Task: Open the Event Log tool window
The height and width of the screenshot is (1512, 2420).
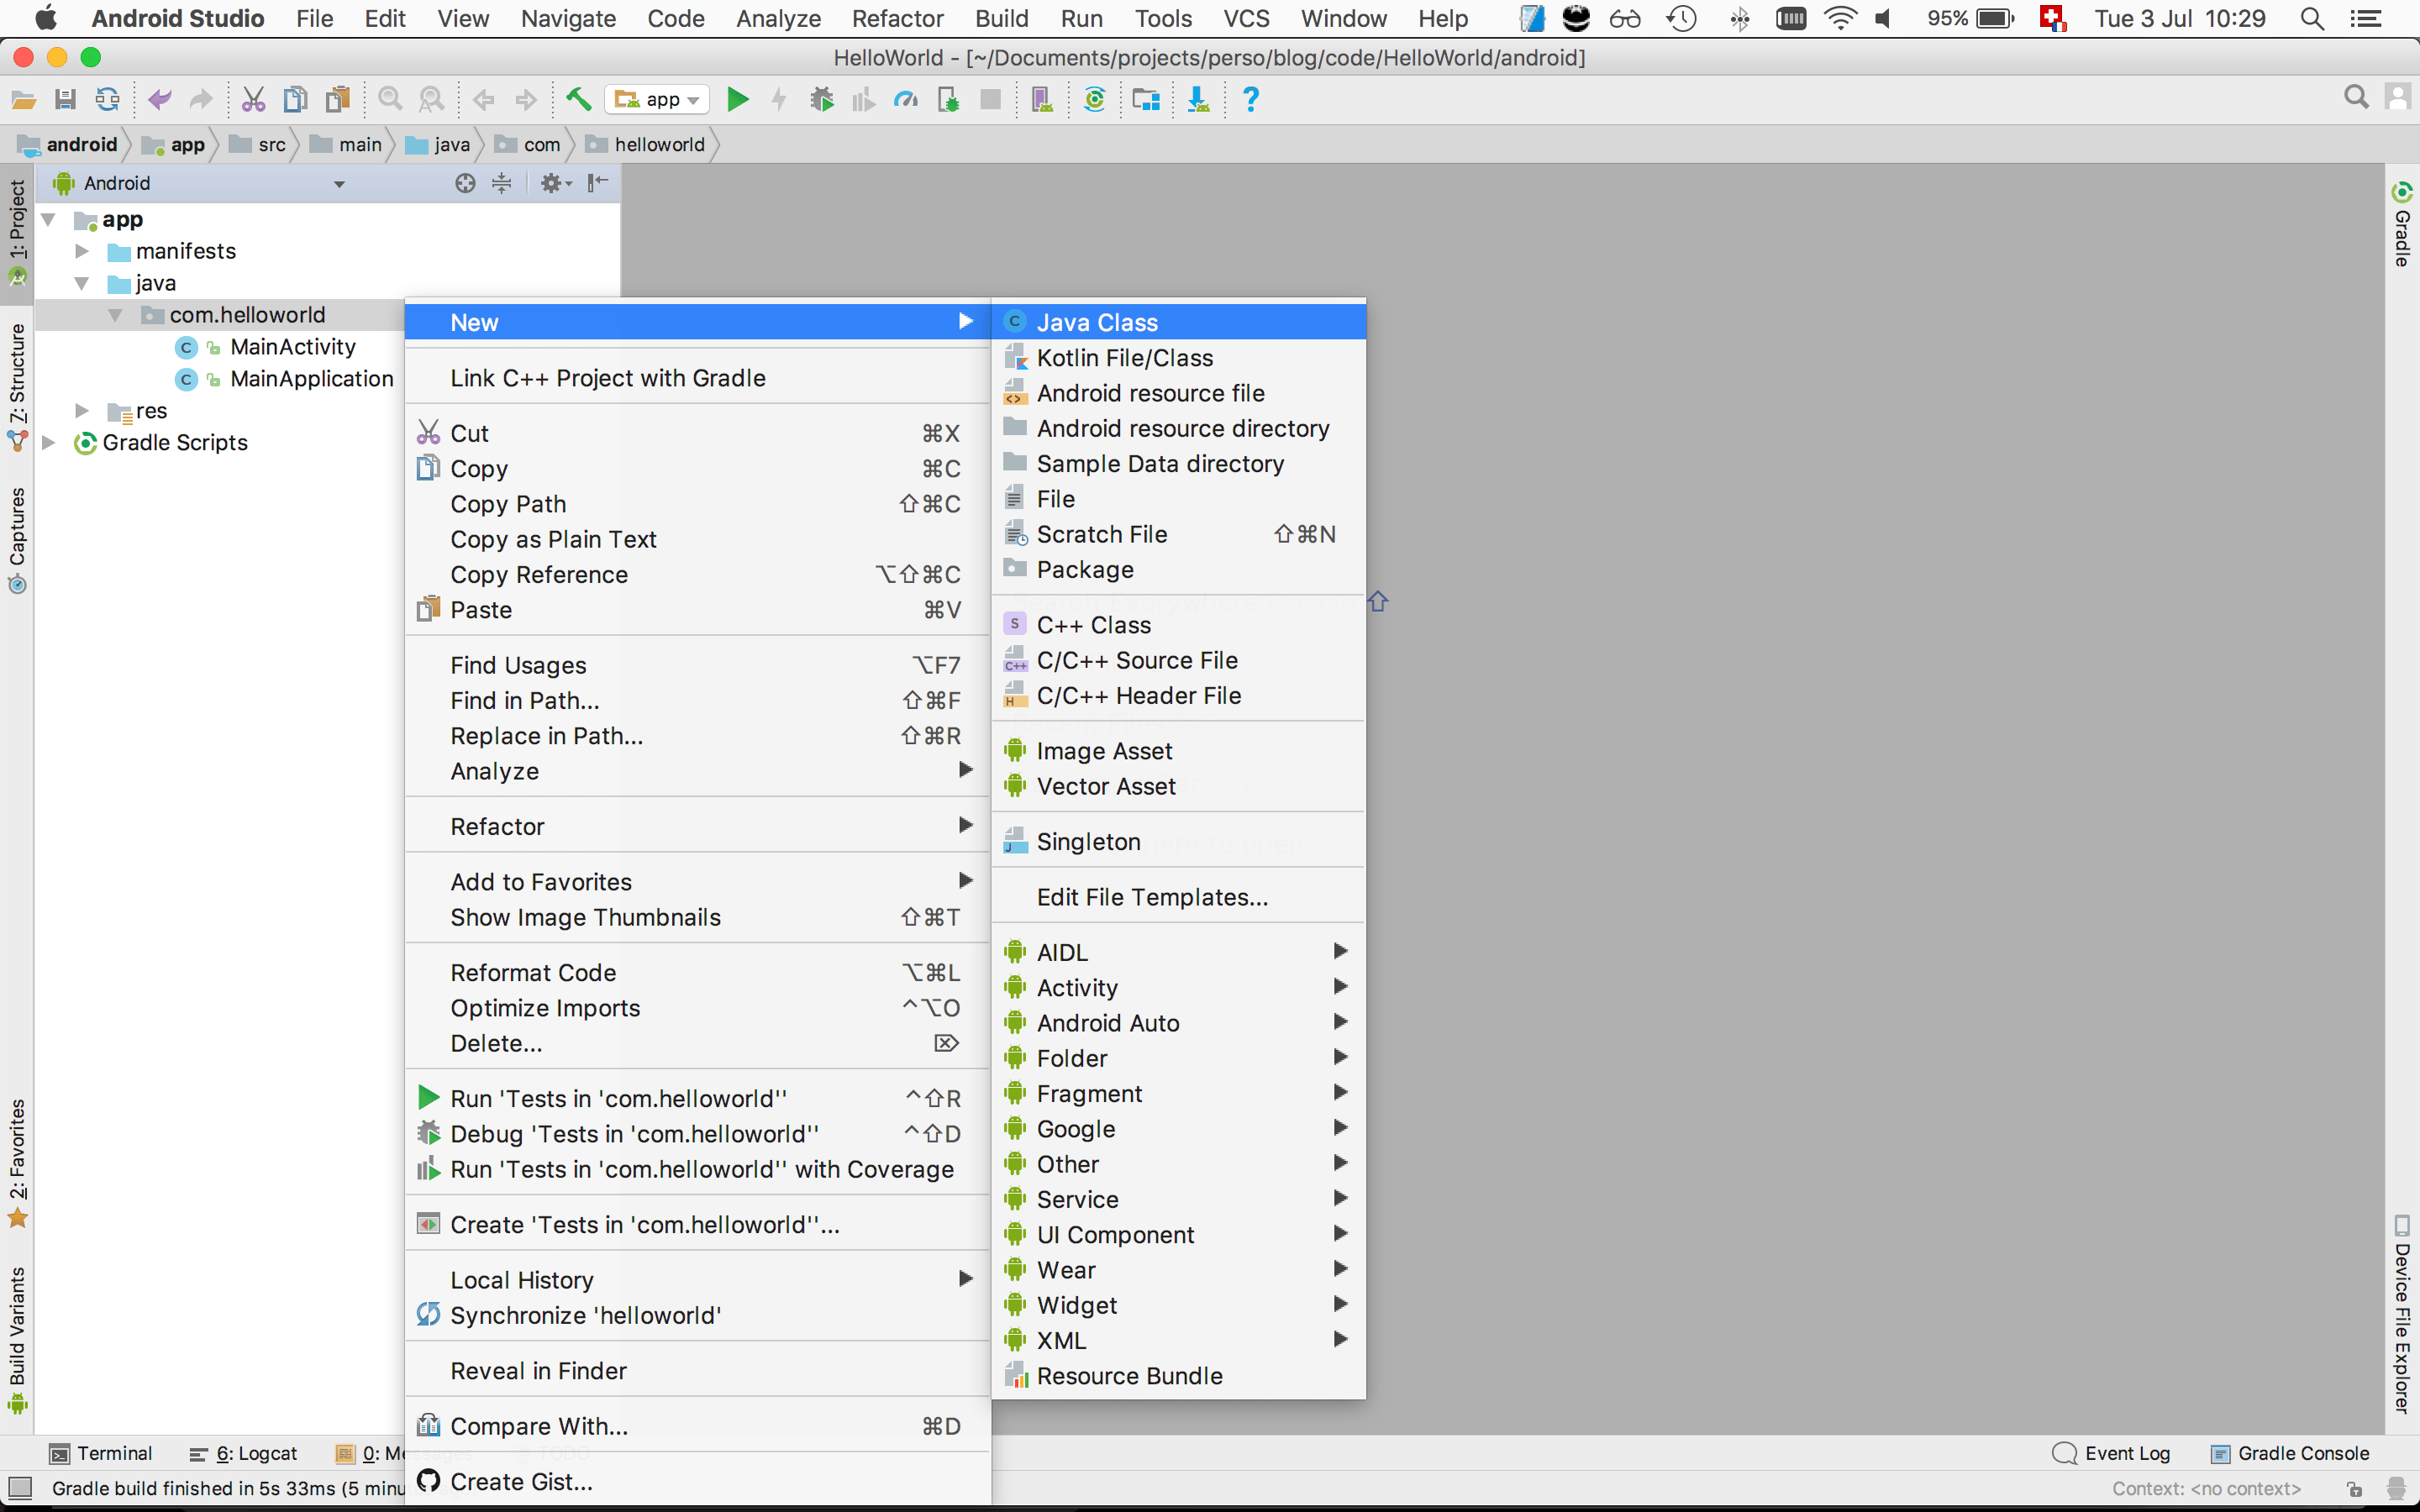Action: (x=2111, y=1453)
